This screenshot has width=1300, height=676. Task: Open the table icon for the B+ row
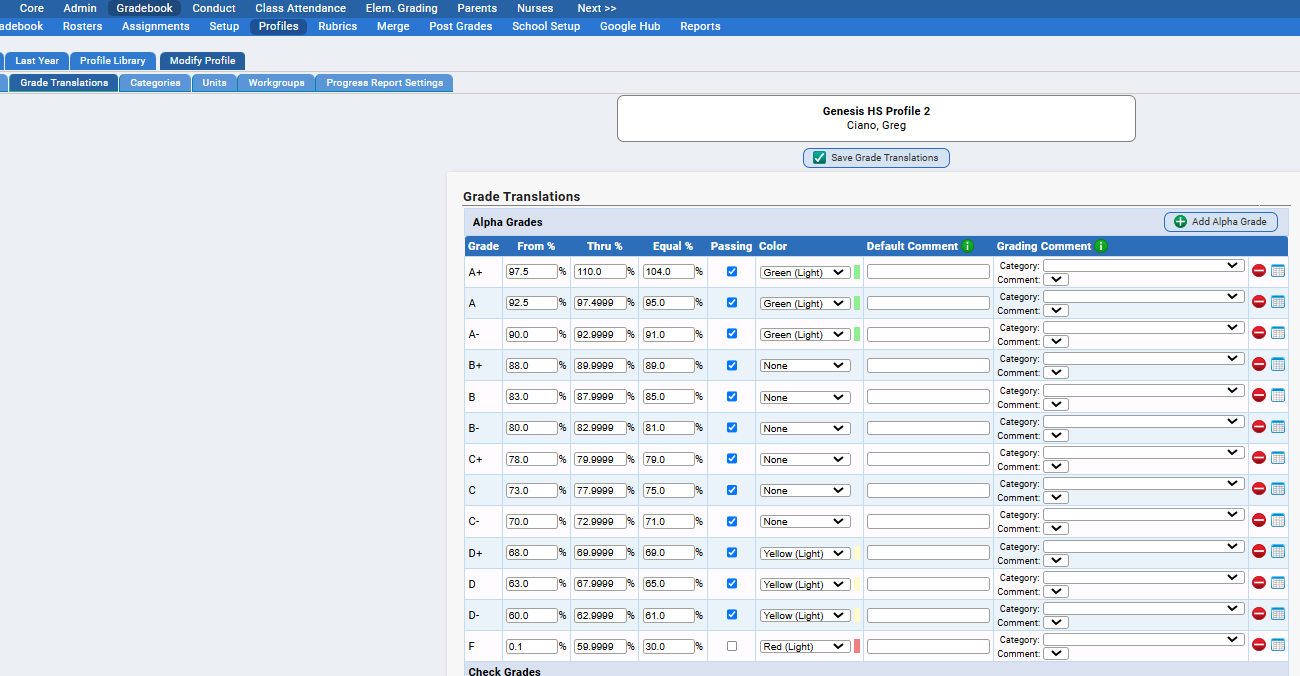1278,365
